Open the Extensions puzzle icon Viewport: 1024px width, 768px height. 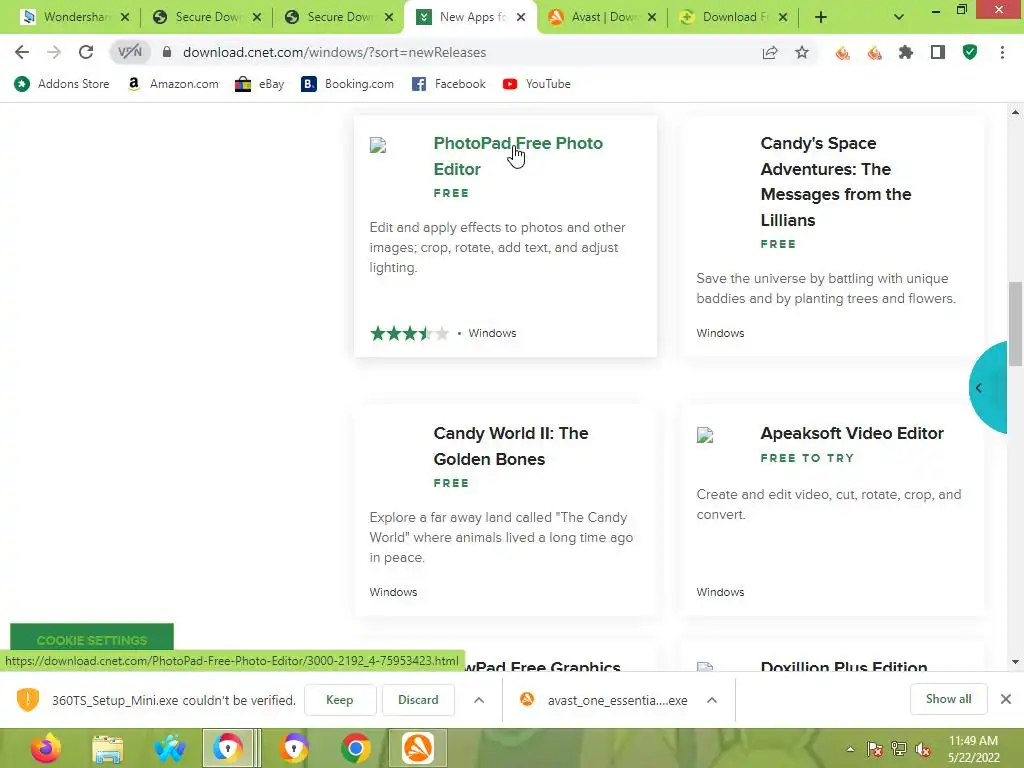point(906,52)
